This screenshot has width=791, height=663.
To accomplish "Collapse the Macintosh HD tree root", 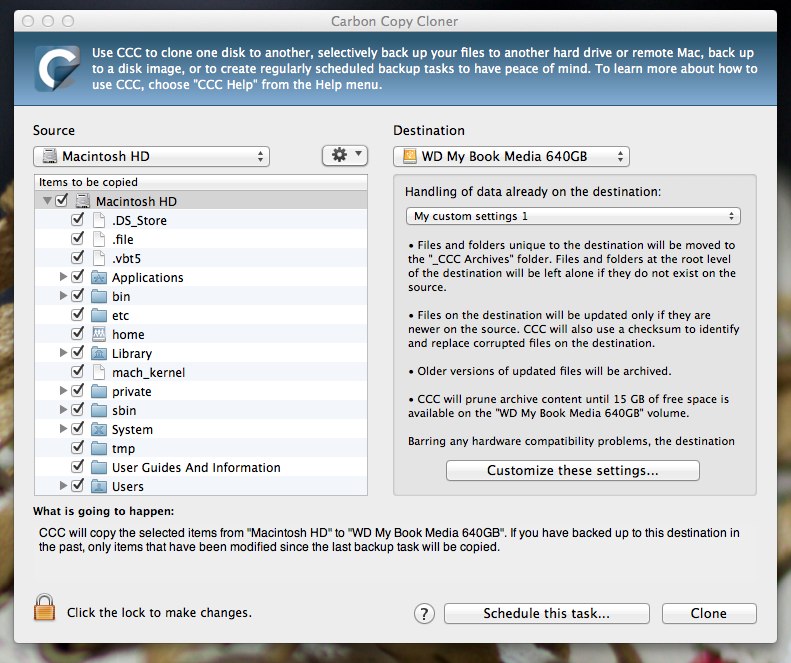I will (x=47, y=201).
